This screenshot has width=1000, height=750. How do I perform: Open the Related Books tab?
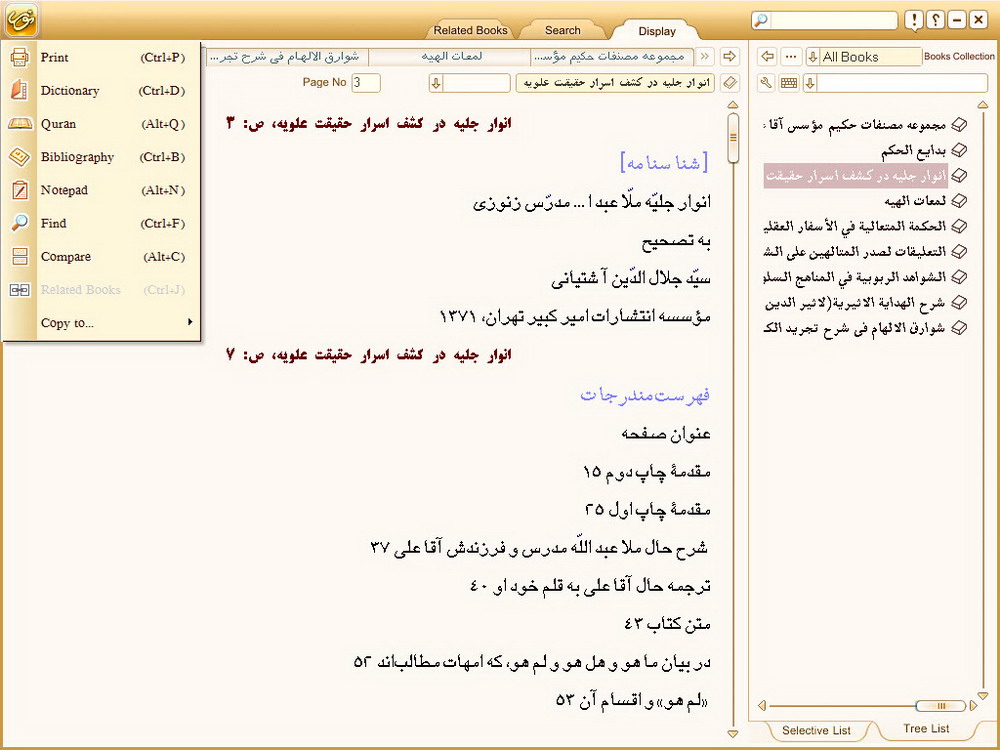click(x=470, y=31)
